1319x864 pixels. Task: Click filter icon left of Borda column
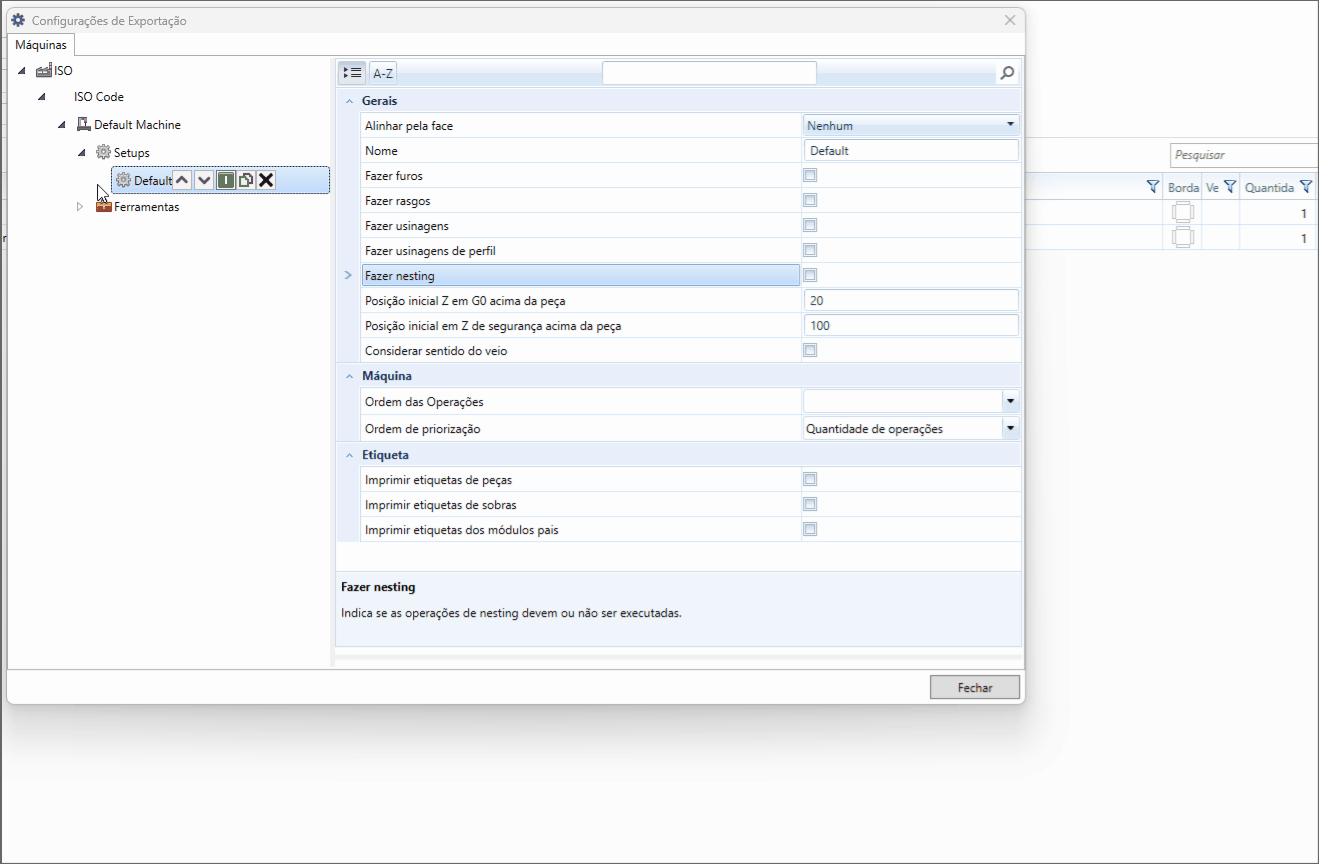pos(1153,187)
